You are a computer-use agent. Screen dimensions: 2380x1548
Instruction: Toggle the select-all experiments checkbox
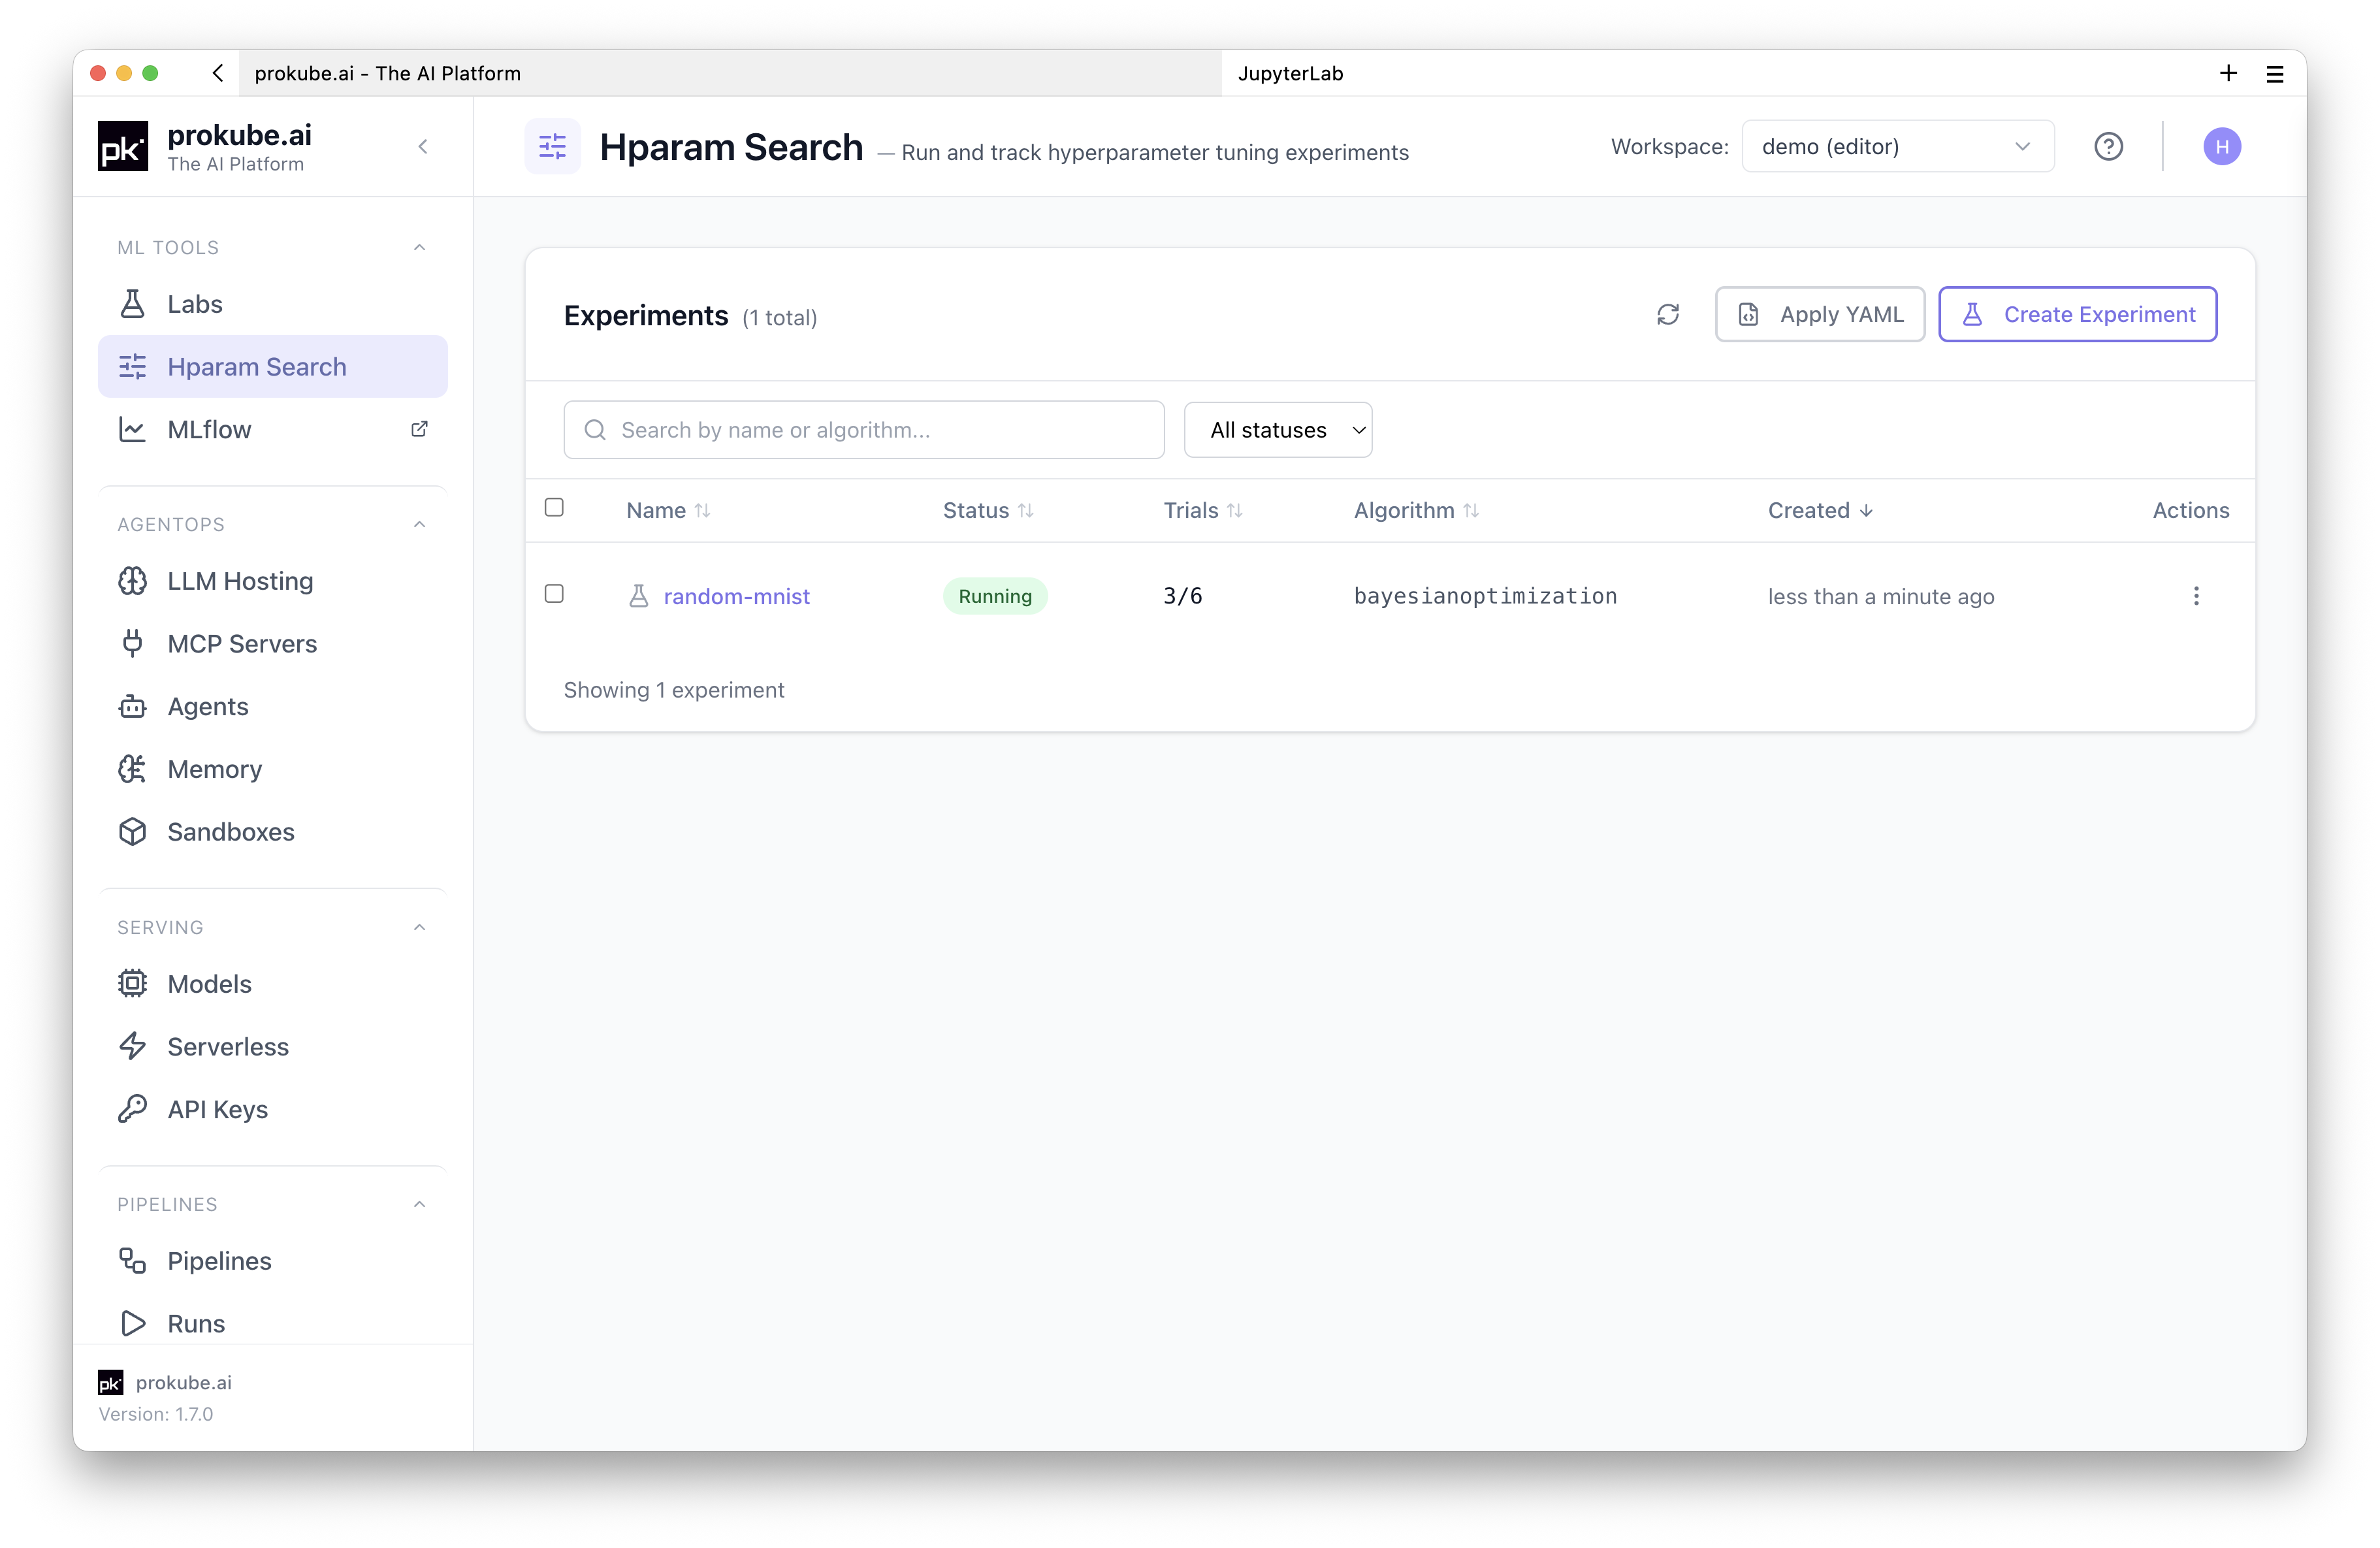point(554,508)
